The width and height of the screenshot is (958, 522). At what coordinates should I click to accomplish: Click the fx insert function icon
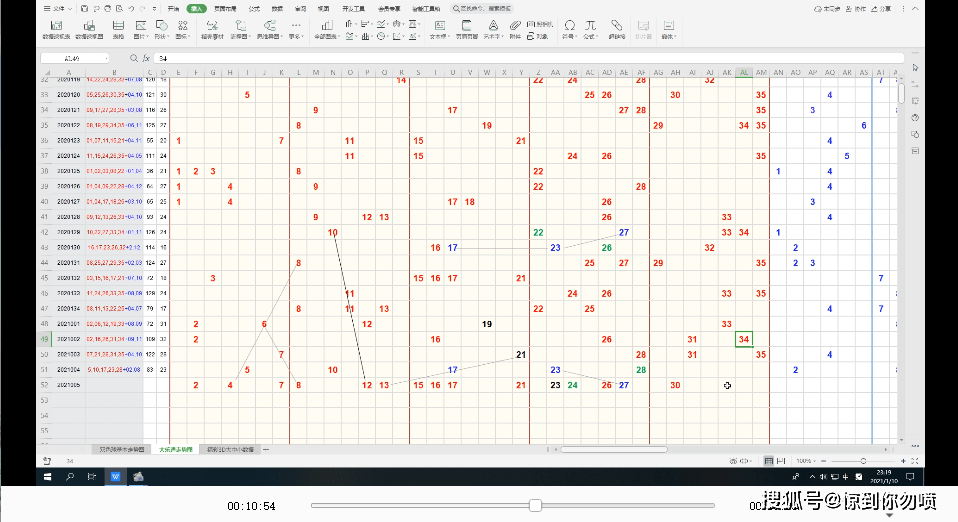[x=146, y=58]
